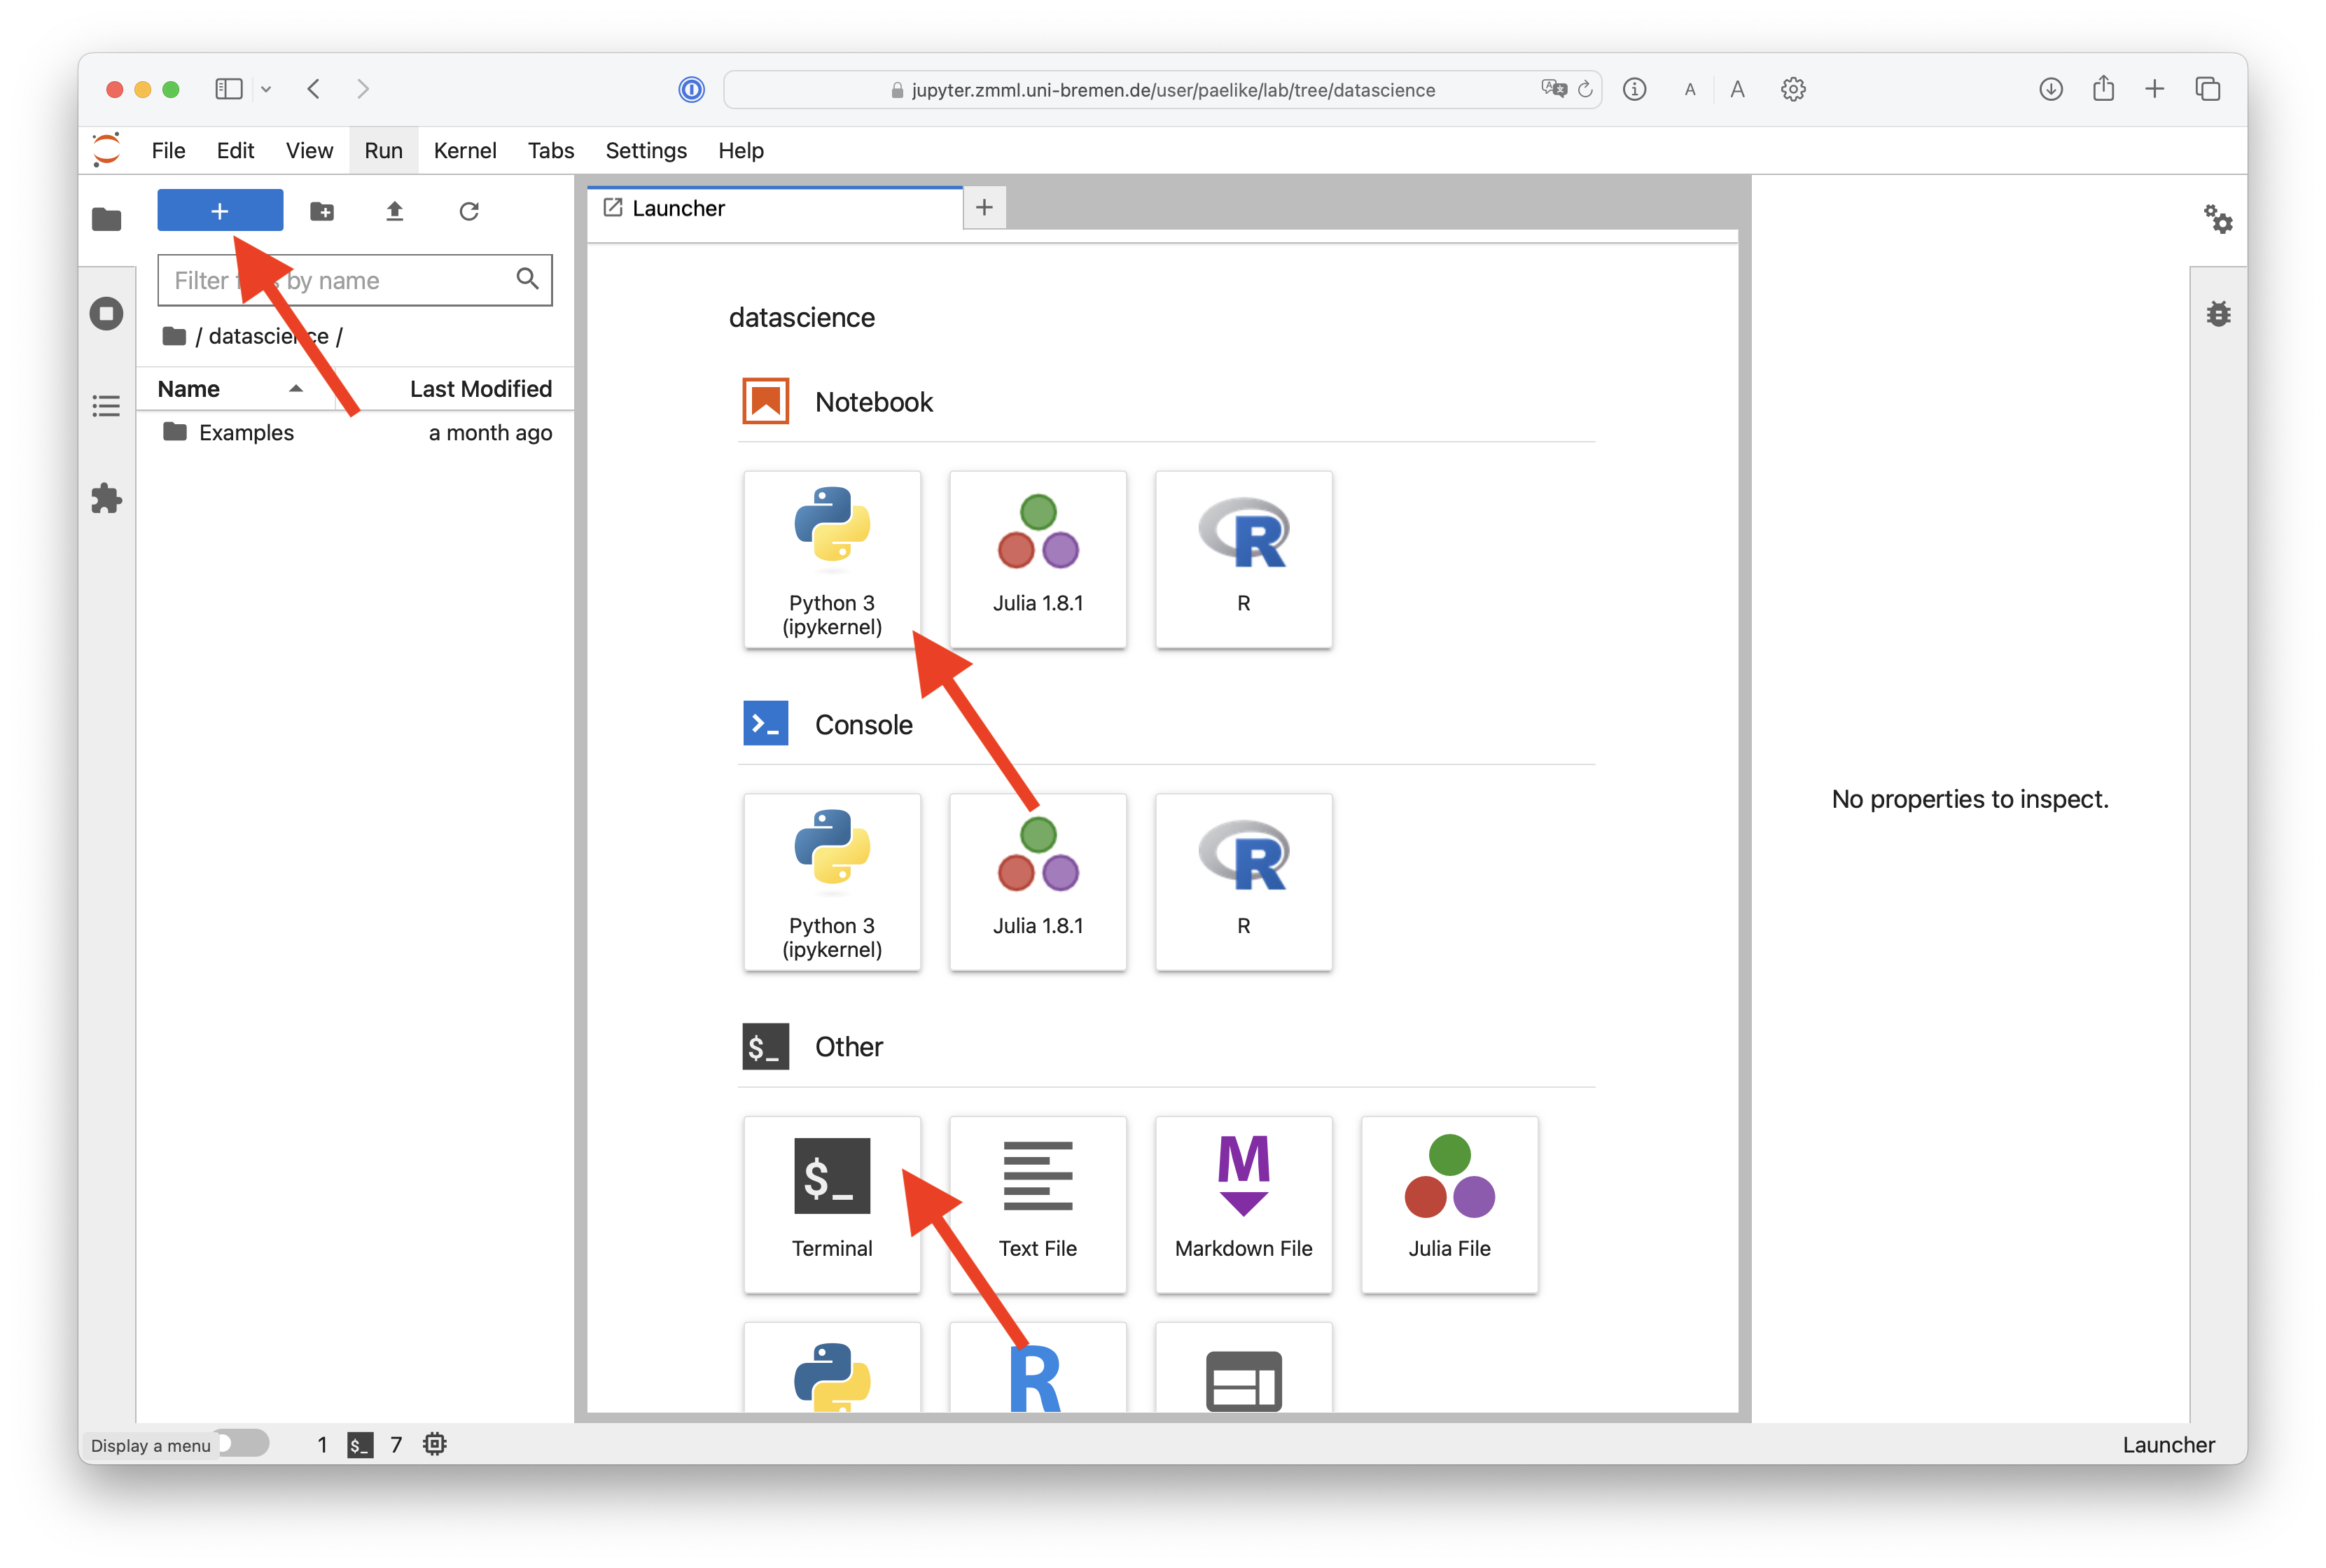Click the 'a month ago' modified date
The width and height of the screenshot is (2326, 1568).
(x=490, y=433)
